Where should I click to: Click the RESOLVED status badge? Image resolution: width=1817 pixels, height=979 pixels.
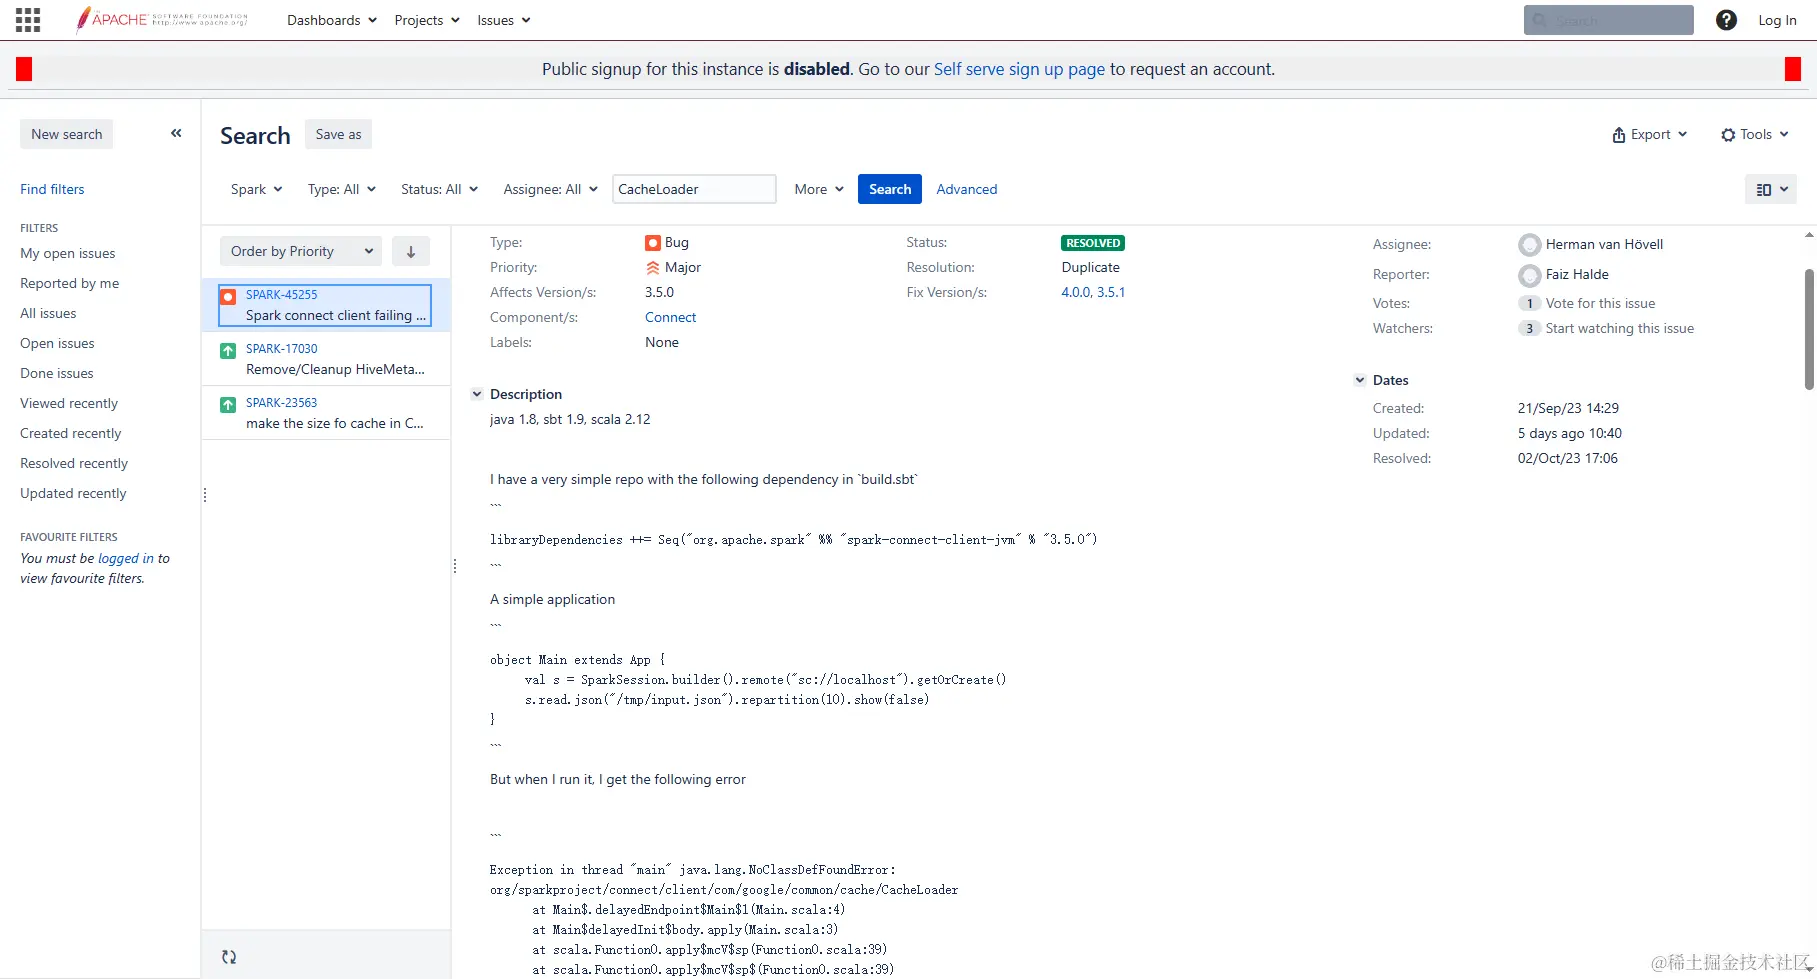(1093, 243)
